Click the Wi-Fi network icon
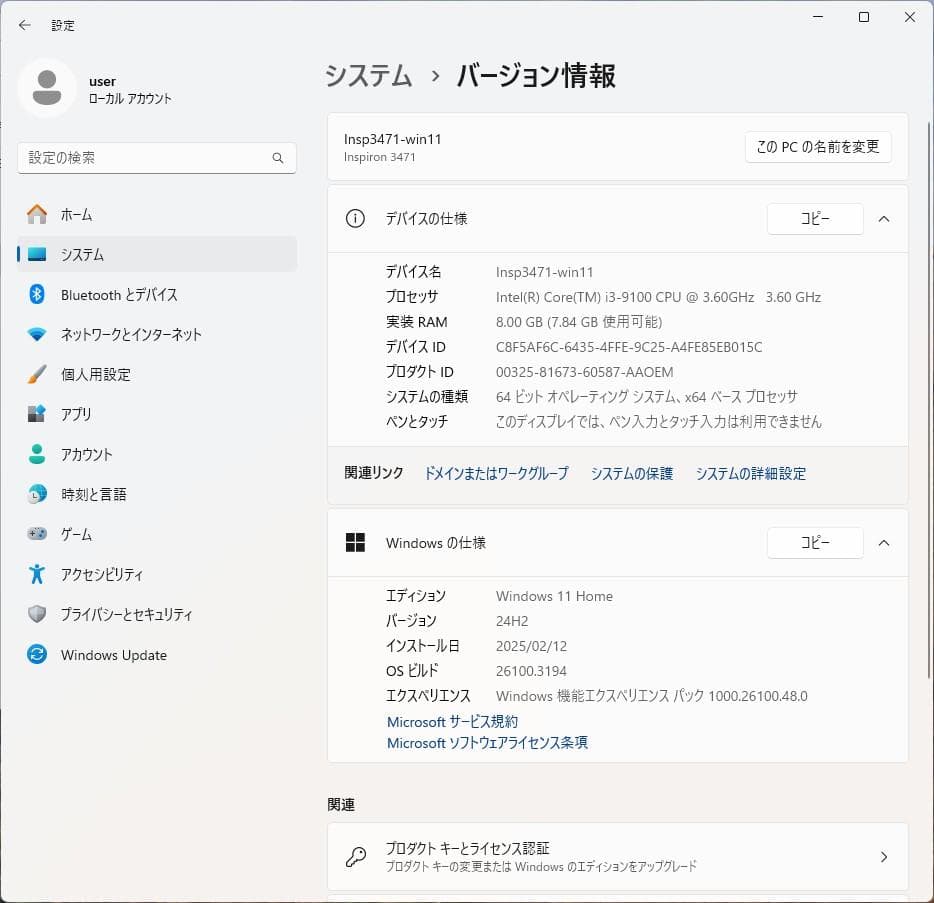 [37, 334]
